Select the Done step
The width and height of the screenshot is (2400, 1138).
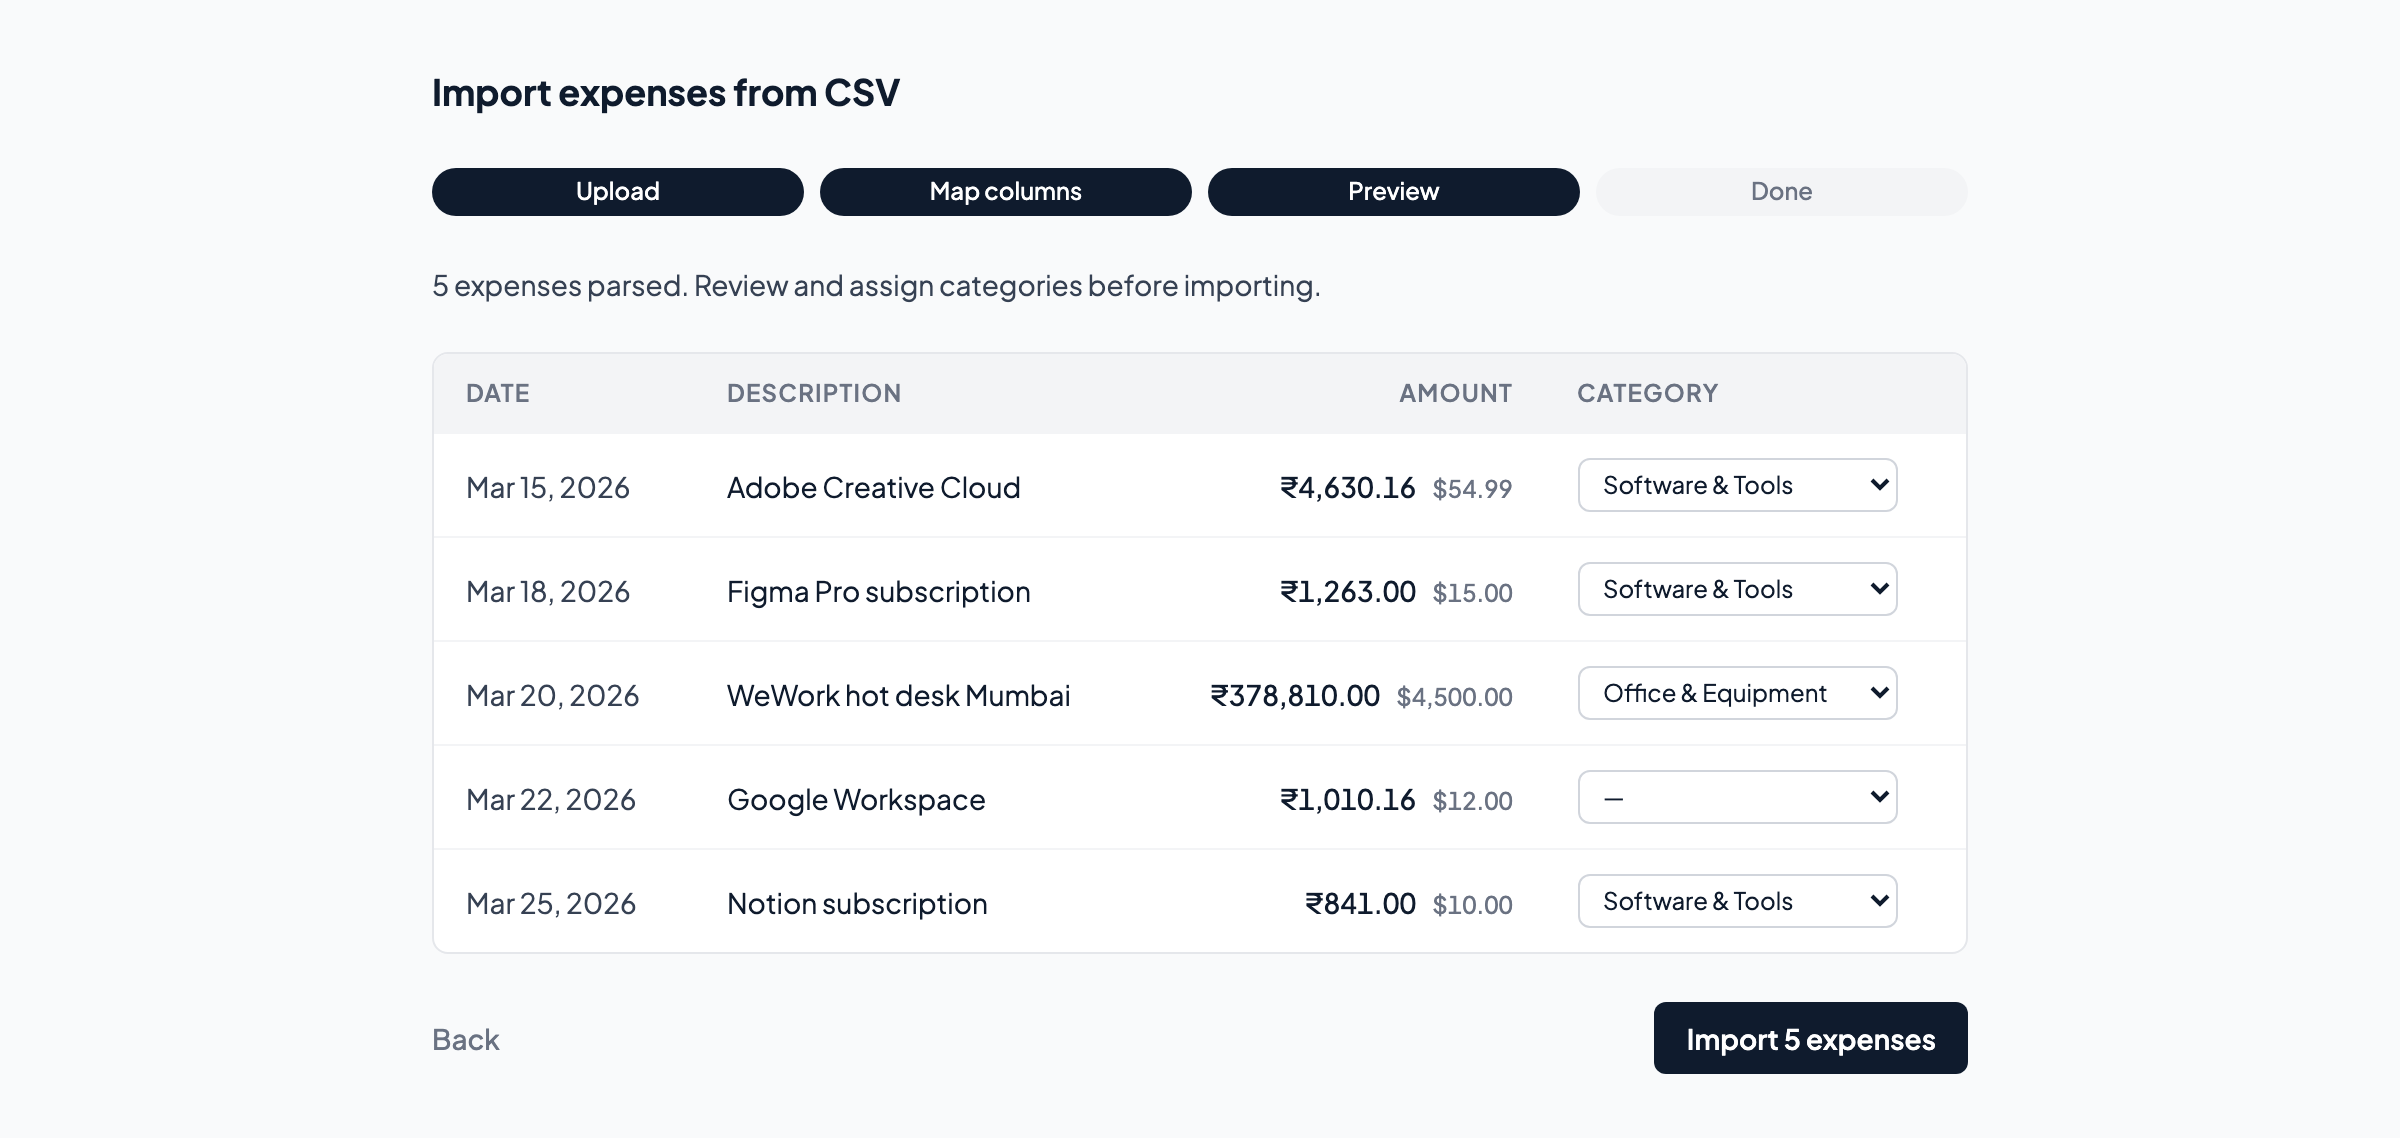1780,191
